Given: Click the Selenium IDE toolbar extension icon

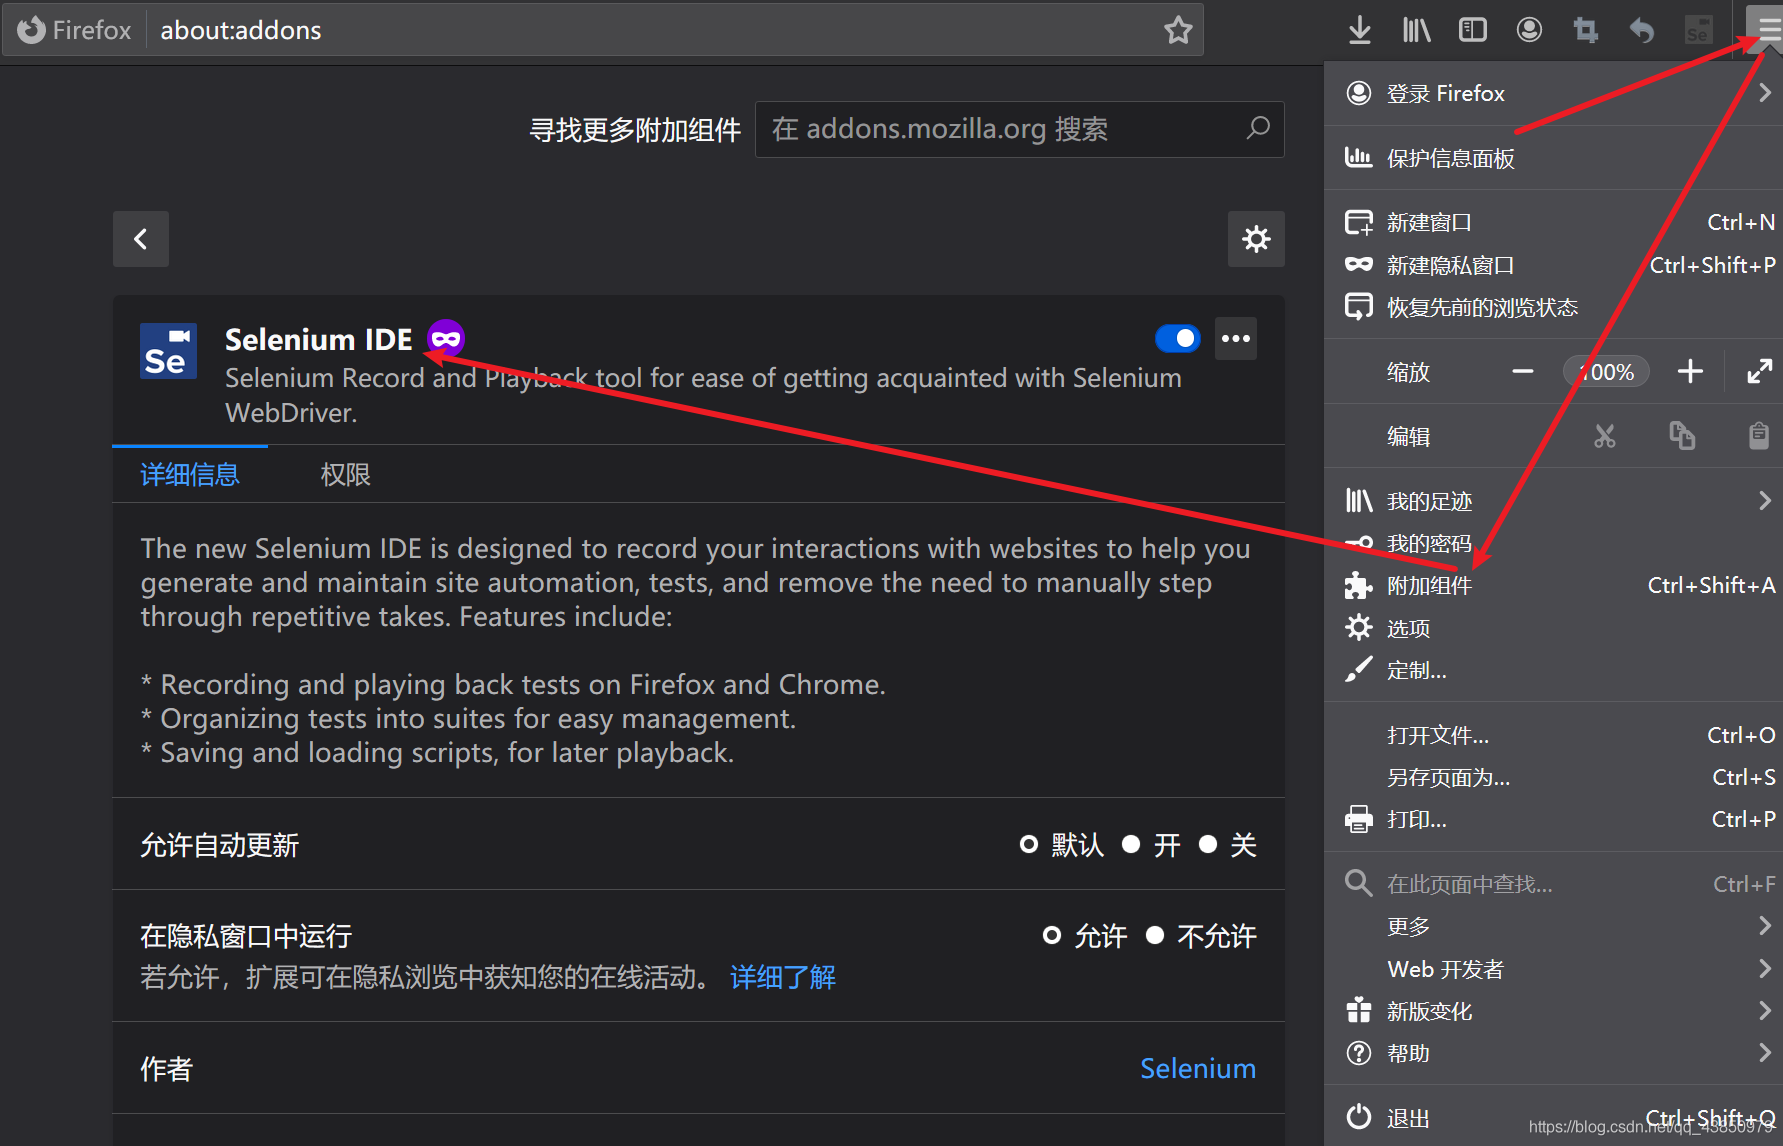Looking at the screenshot, I should pos(1698,30).
